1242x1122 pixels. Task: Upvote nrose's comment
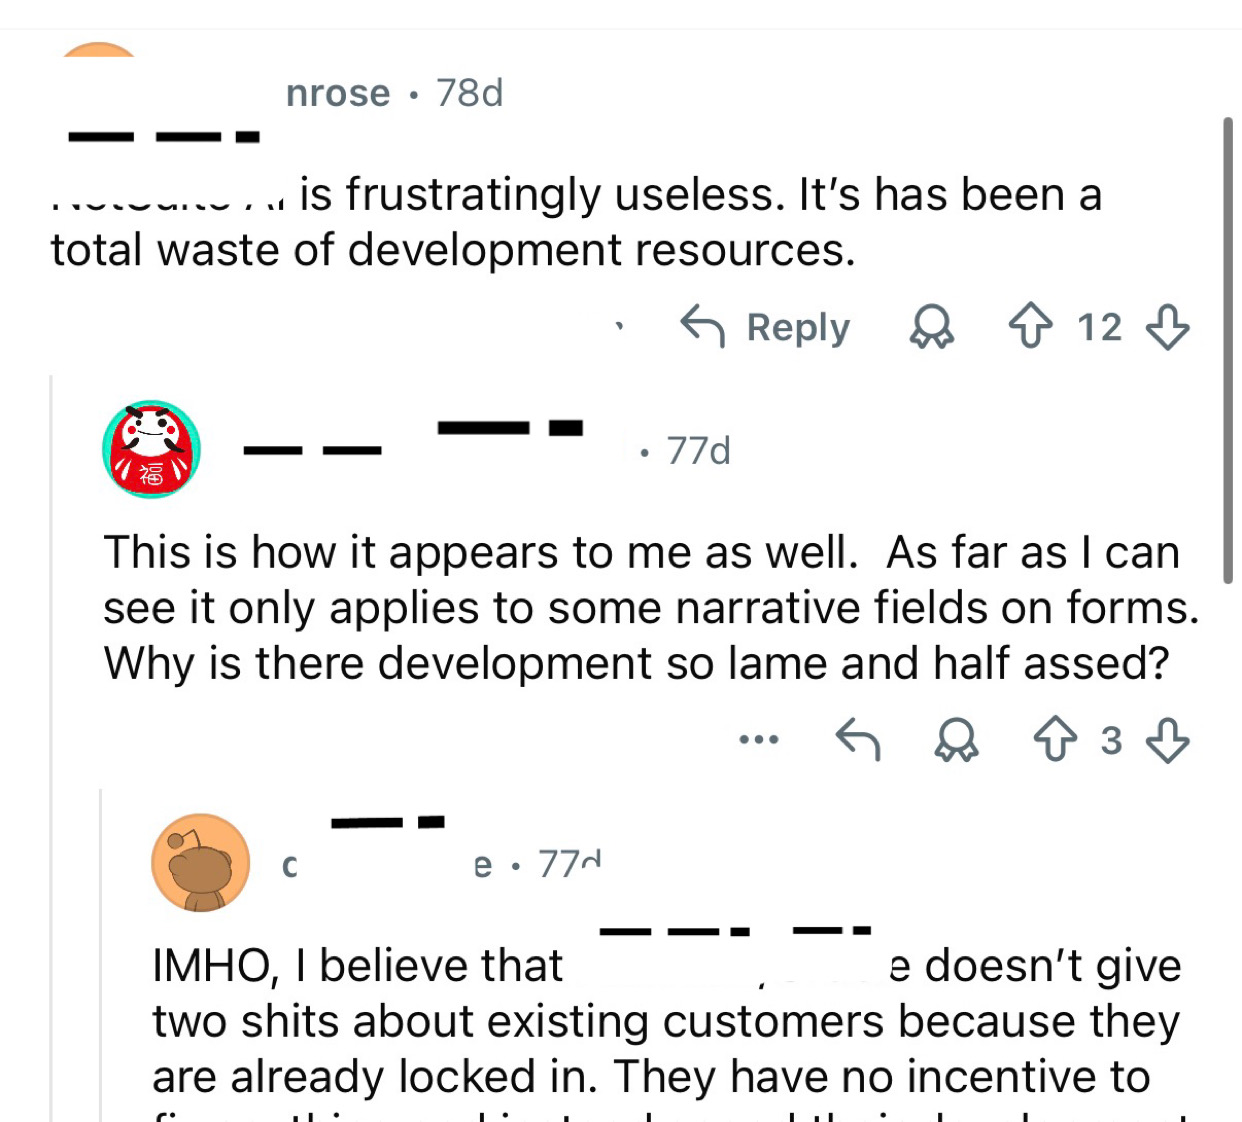coord(1032,326)
